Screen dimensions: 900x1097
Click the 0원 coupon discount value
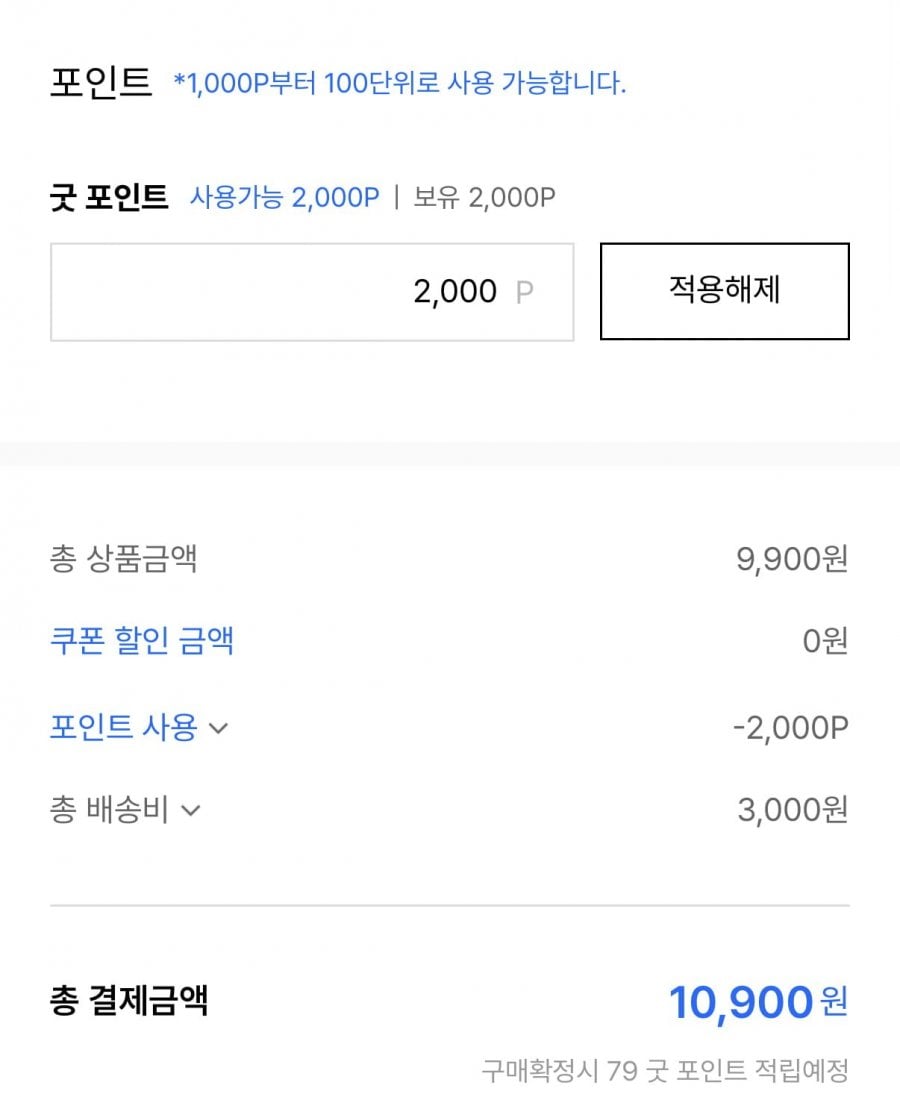825,641
